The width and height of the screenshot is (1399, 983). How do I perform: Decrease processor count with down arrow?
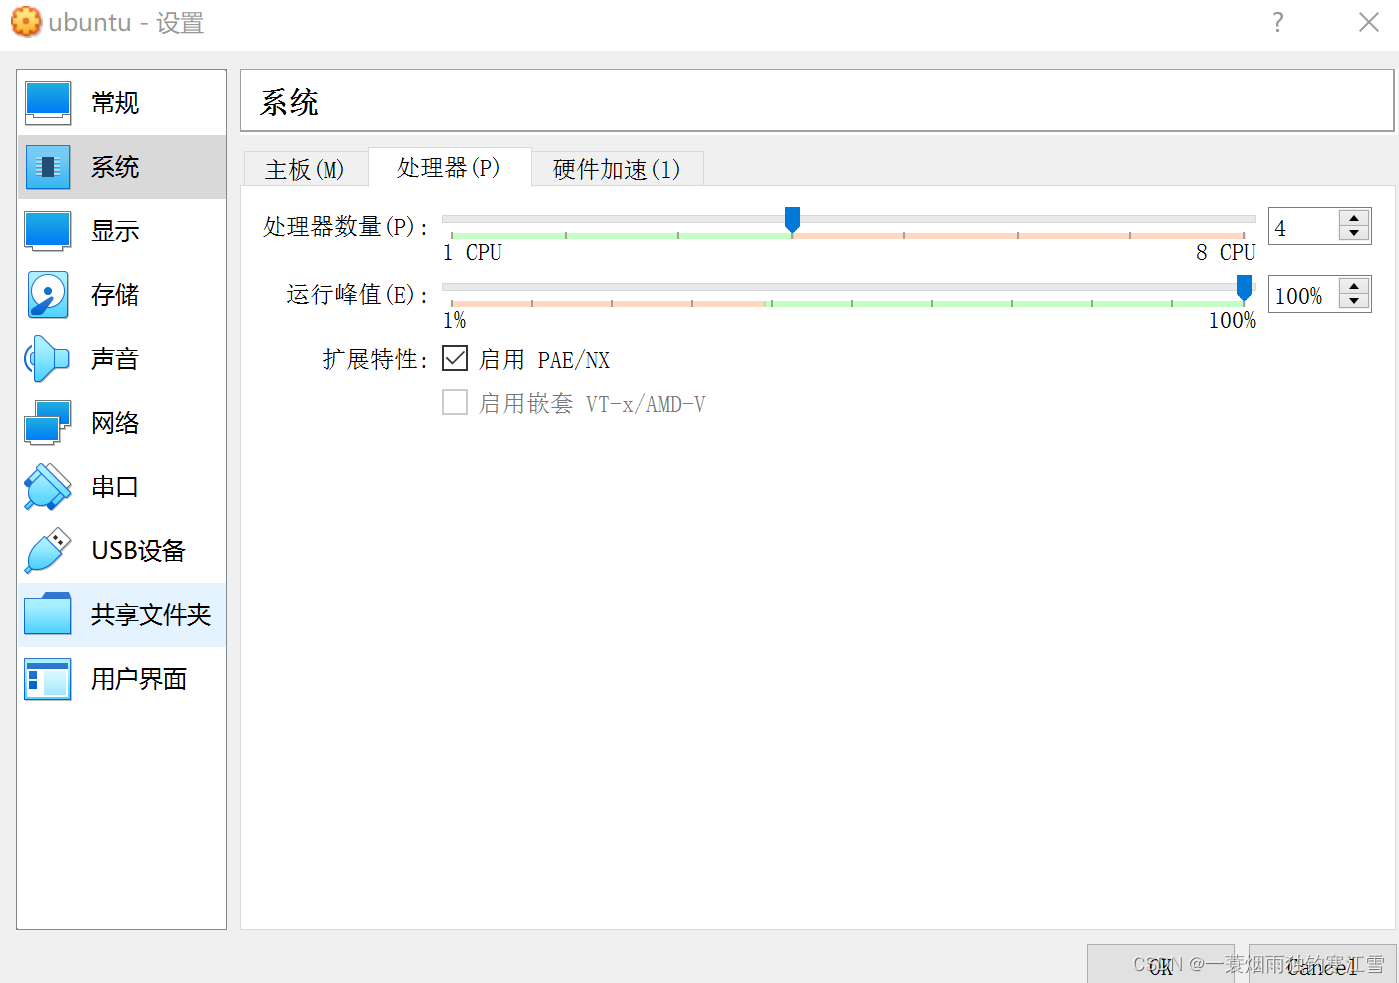1354,234
